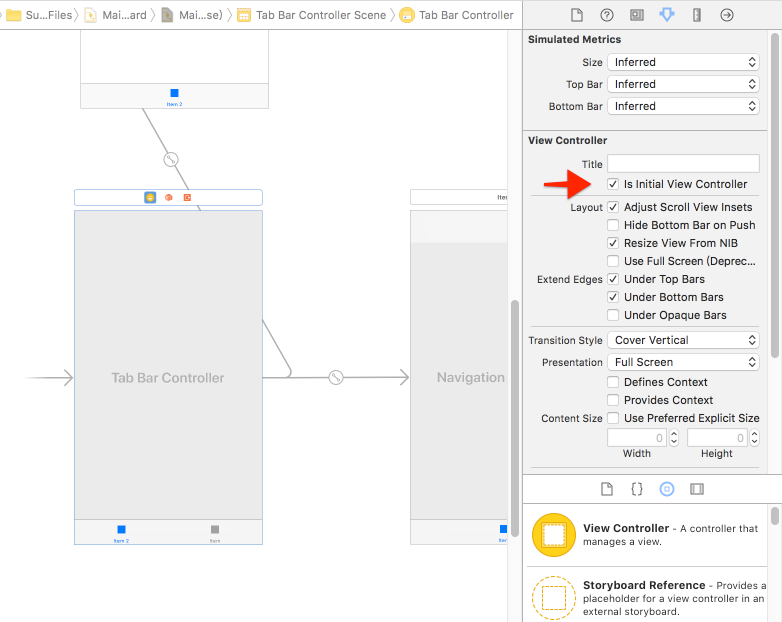Click the Height content size field

[718, 437]
